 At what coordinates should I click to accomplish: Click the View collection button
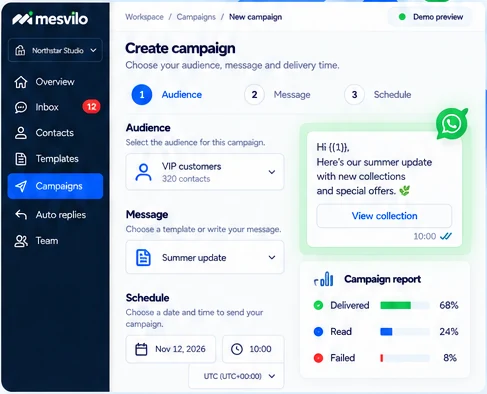[384, 216]
